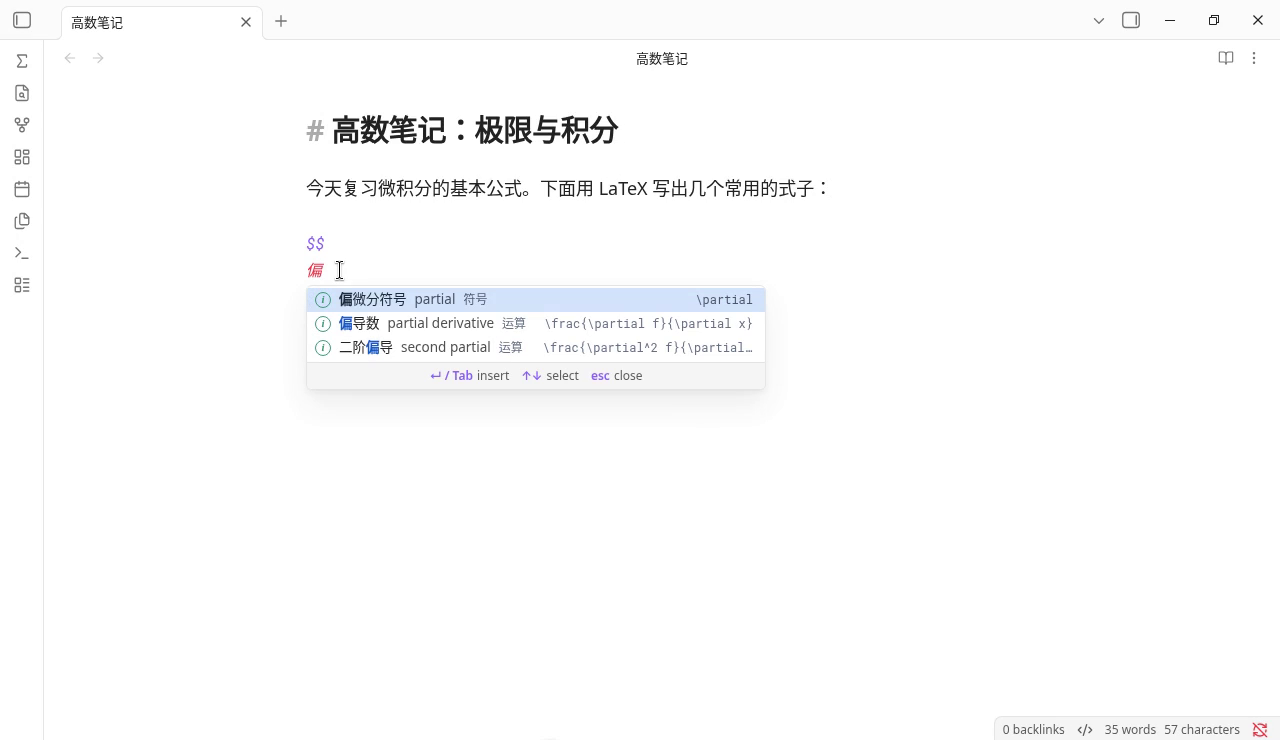The height and width of the screenshot is (740, 1280).
Task: Close the application window
Action: [x=1258, y=20]
